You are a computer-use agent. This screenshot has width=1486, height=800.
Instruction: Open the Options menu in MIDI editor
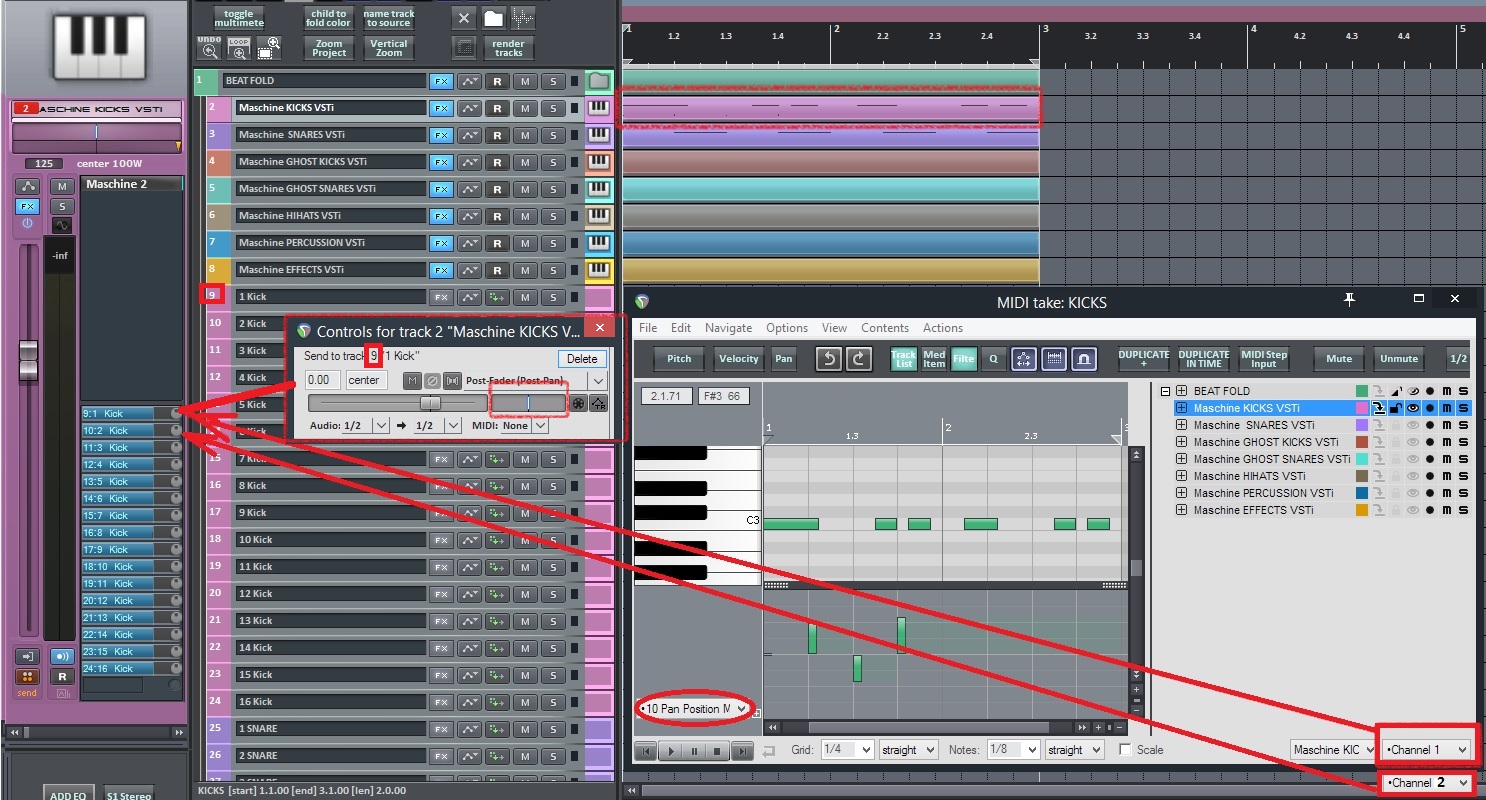pos(787,328)
